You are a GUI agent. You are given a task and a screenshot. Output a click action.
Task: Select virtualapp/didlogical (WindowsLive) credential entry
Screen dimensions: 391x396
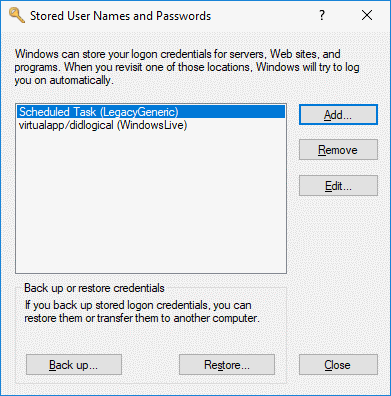point(151,125)
